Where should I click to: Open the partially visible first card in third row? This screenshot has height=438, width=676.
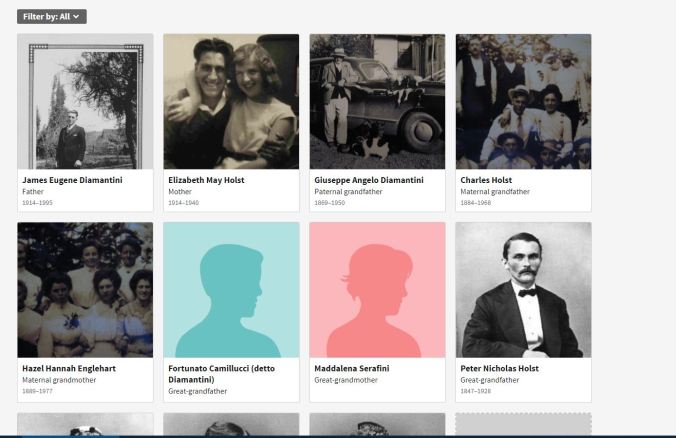point(85,425)
